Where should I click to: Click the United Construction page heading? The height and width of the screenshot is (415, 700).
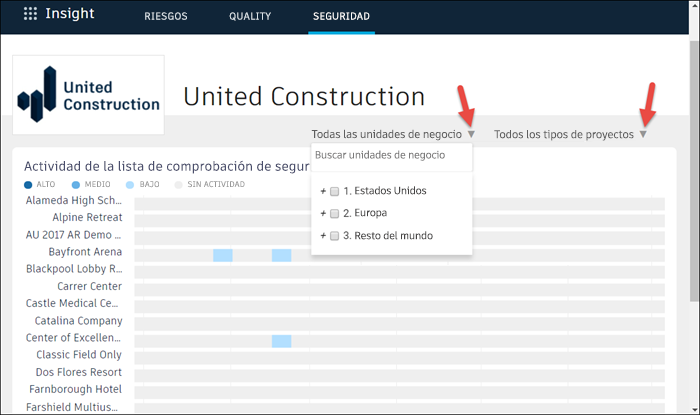point(304,96)
